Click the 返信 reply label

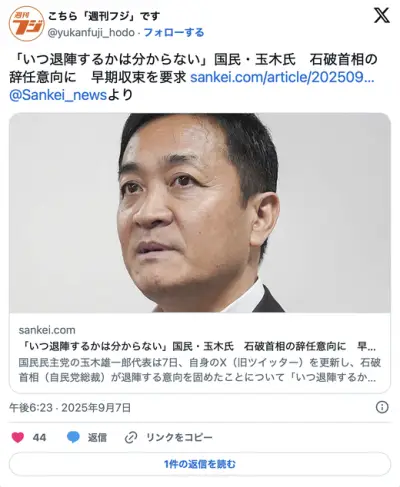point(97,437)
